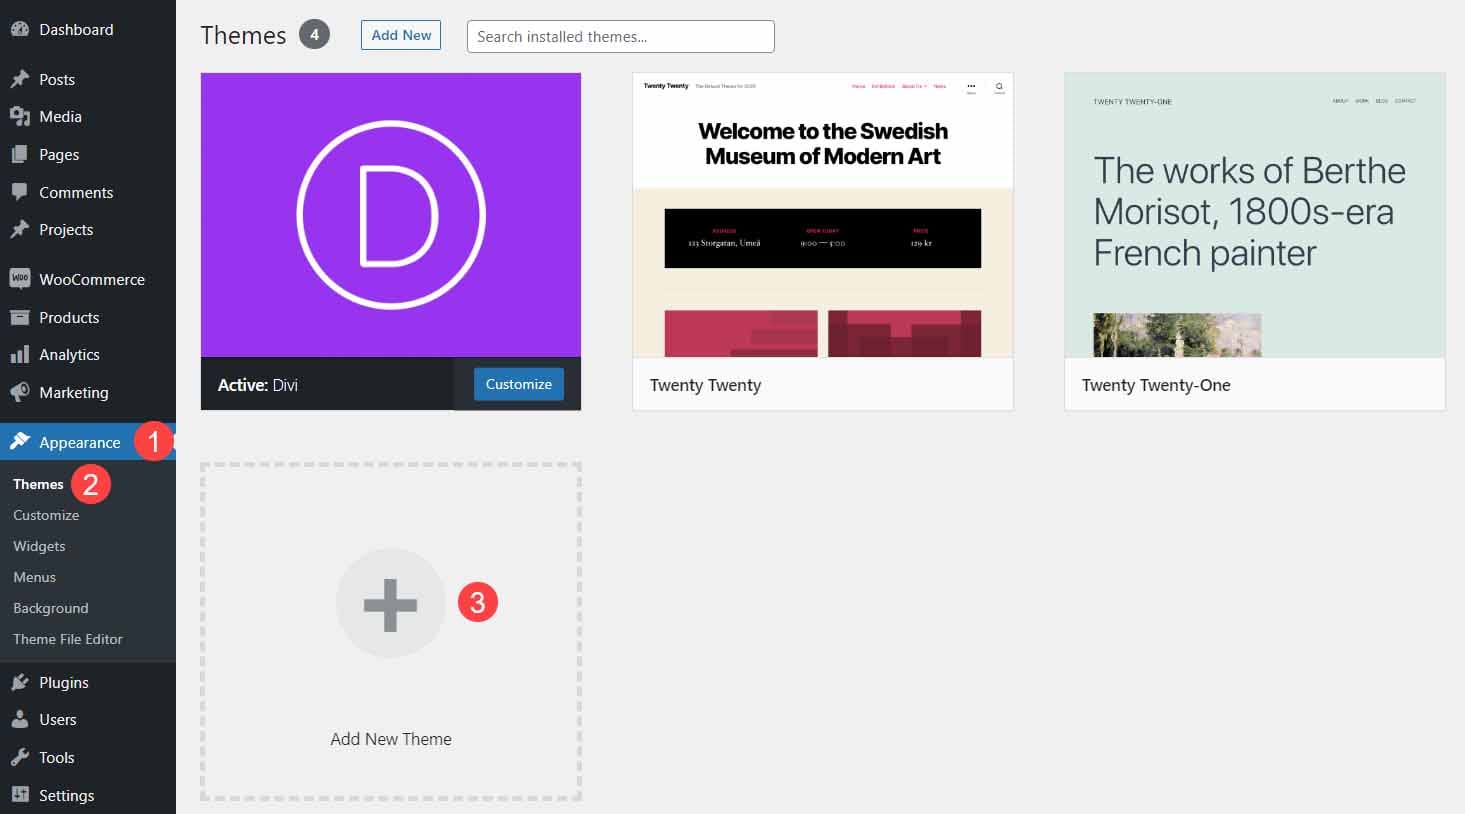
Task: Click the WooCommerce logo icon
Action: [x=19, y=279]
